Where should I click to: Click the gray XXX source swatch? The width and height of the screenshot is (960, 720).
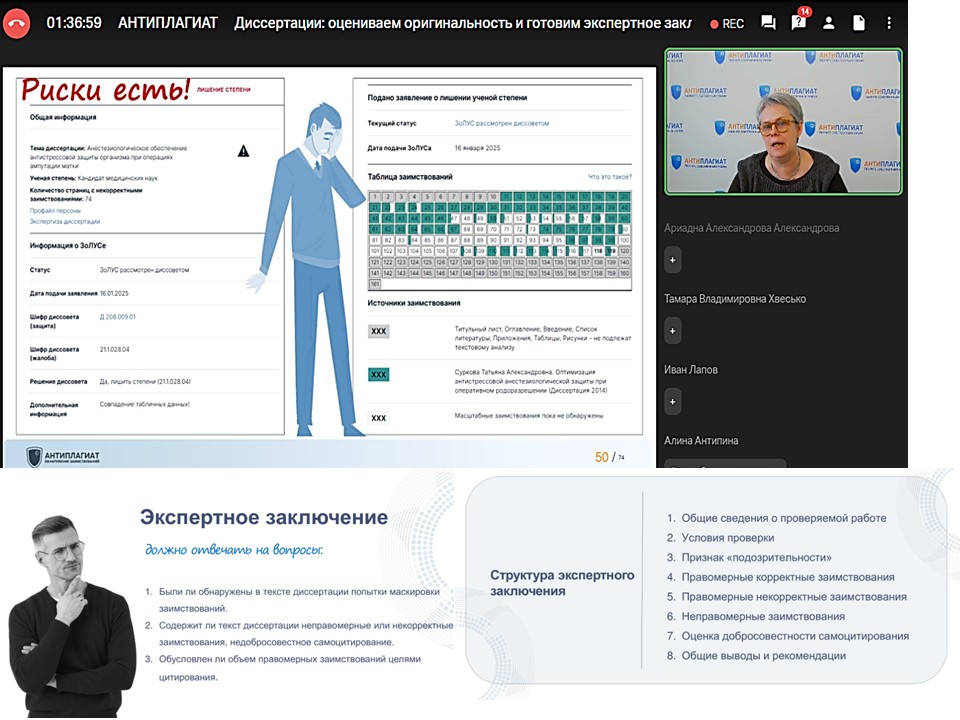coord(378,331)
